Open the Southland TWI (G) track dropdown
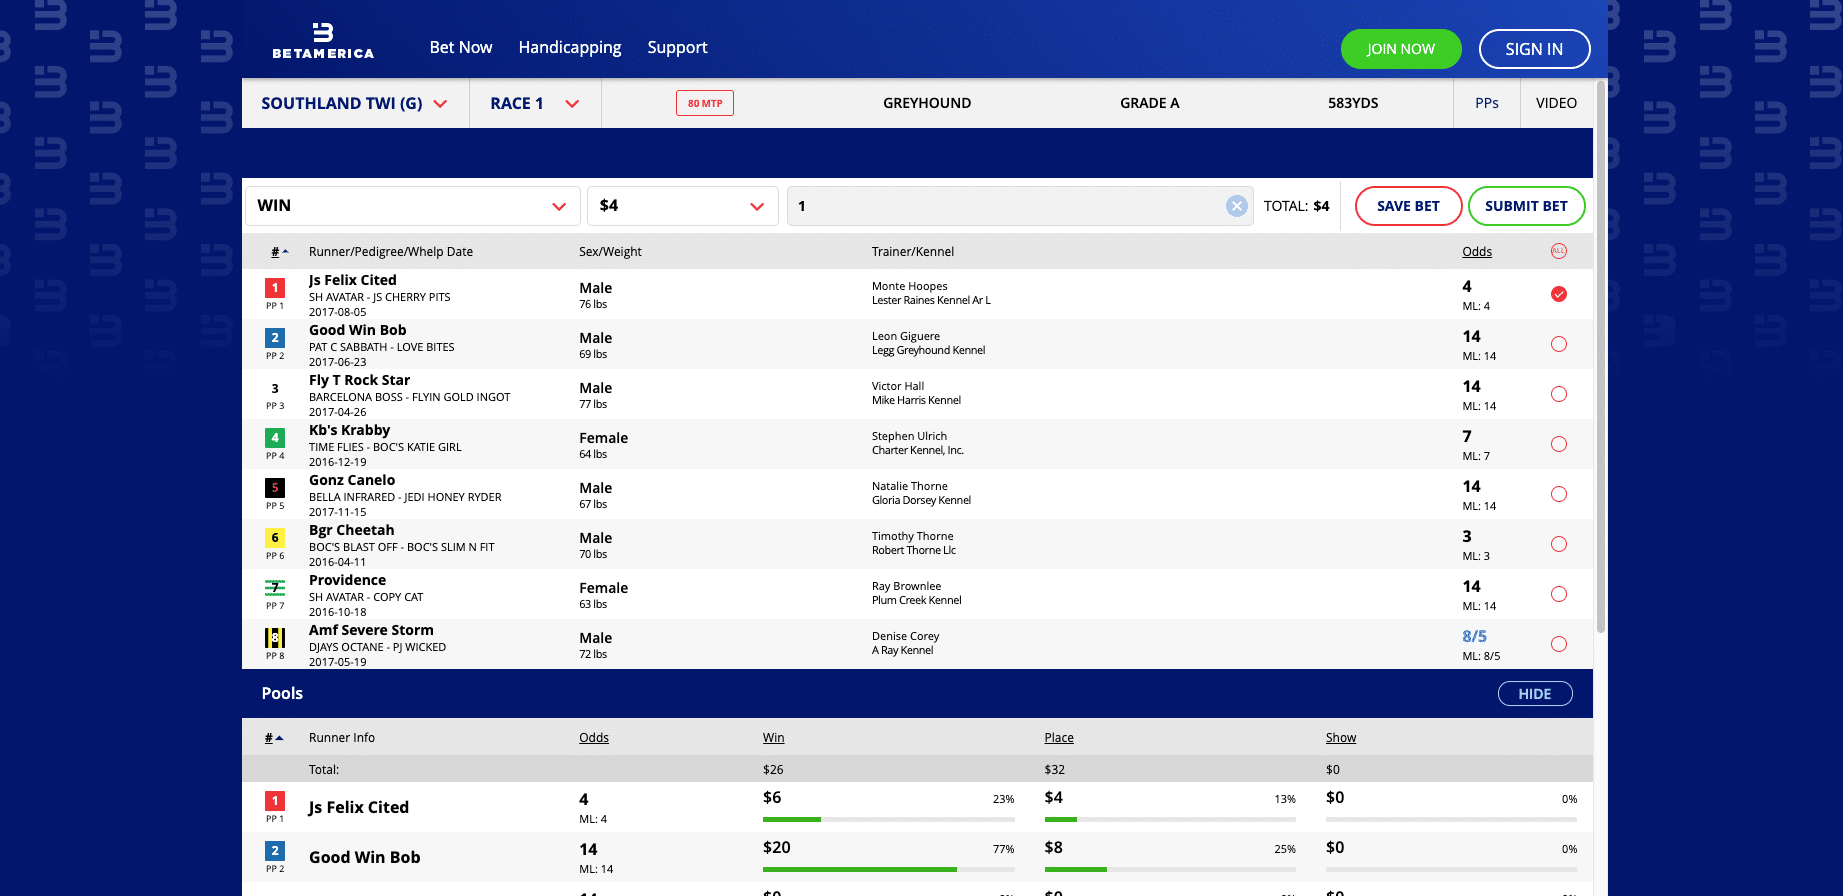Viewport: 1843px width, 896px height. 355,103
